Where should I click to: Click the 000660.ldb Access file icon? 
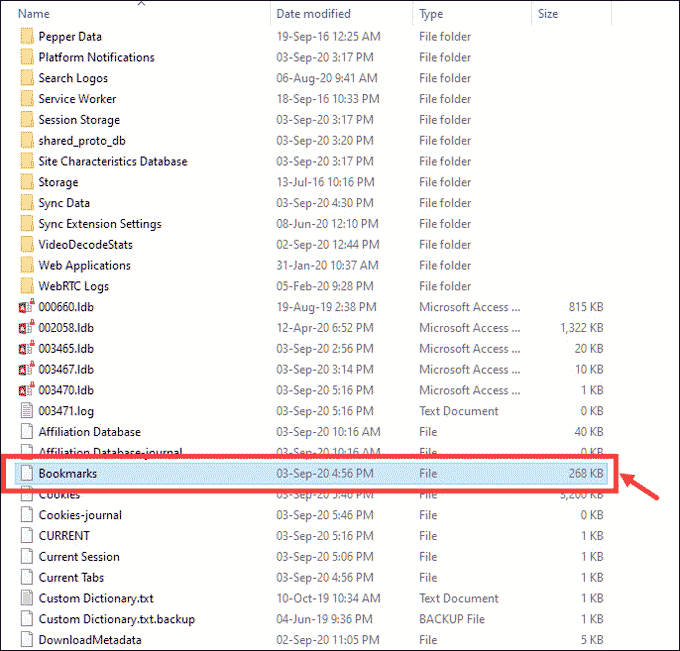coord(26,306)
